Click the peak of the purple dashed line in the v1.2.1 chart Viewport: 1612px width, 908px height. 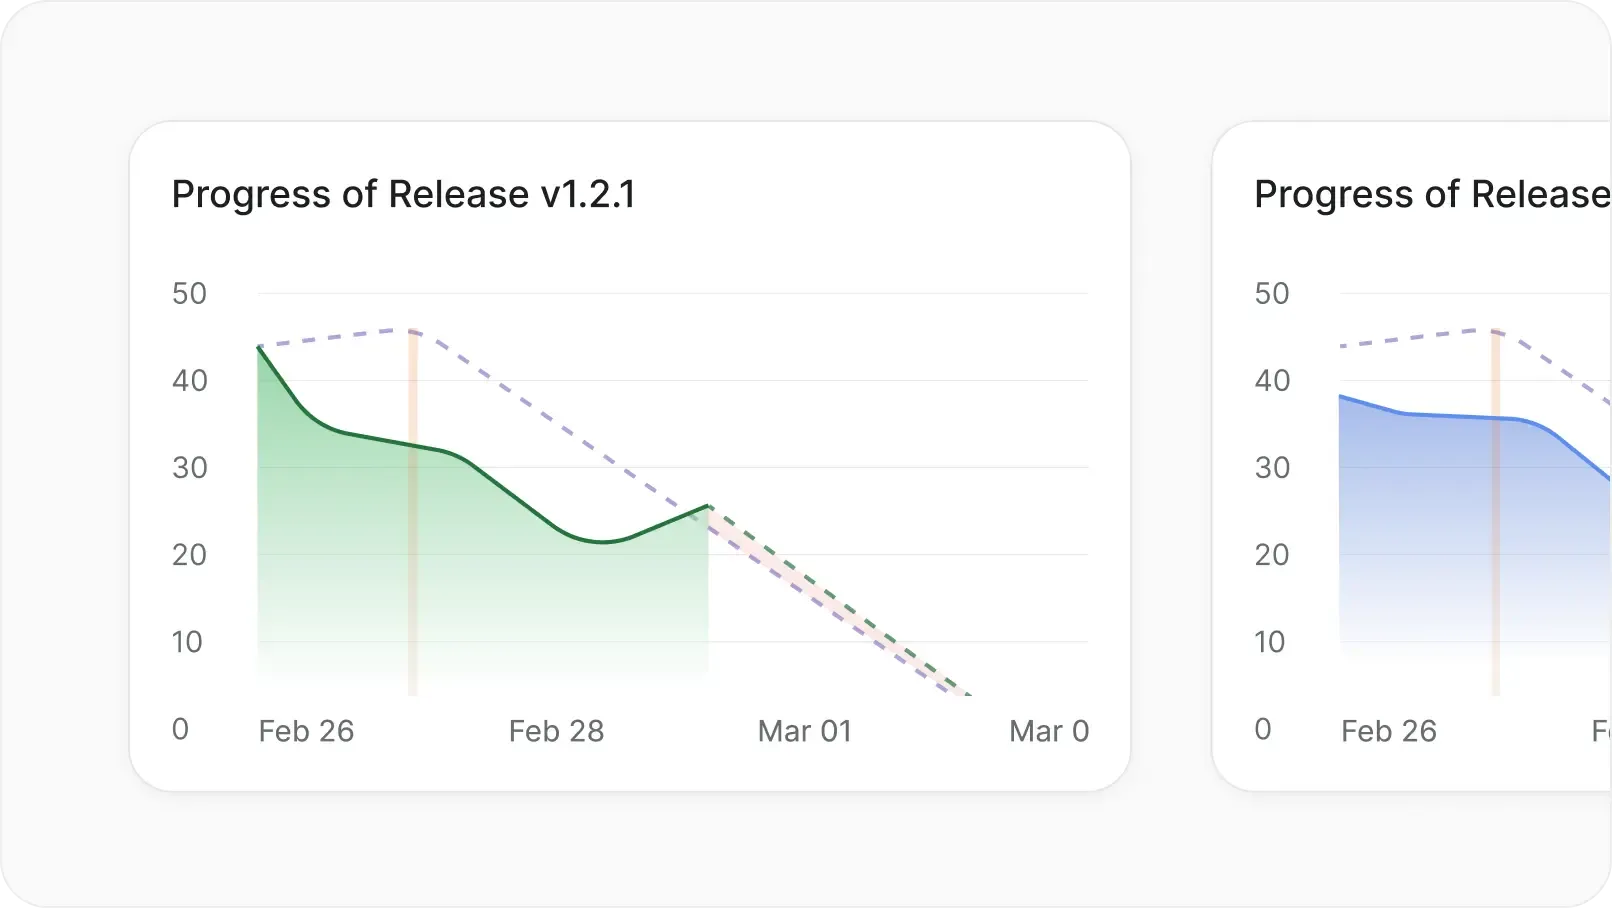pos(412,329)
